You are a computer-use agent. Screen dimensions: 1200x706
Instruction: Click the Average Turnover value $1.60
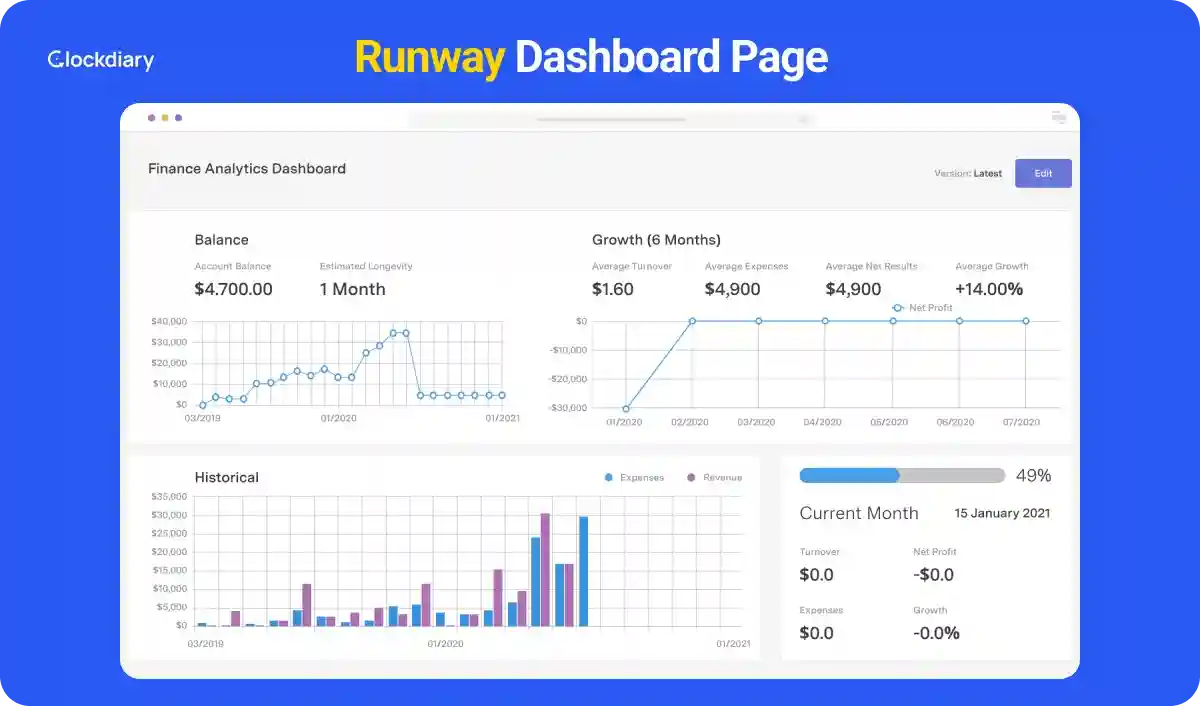coord(613,289)
